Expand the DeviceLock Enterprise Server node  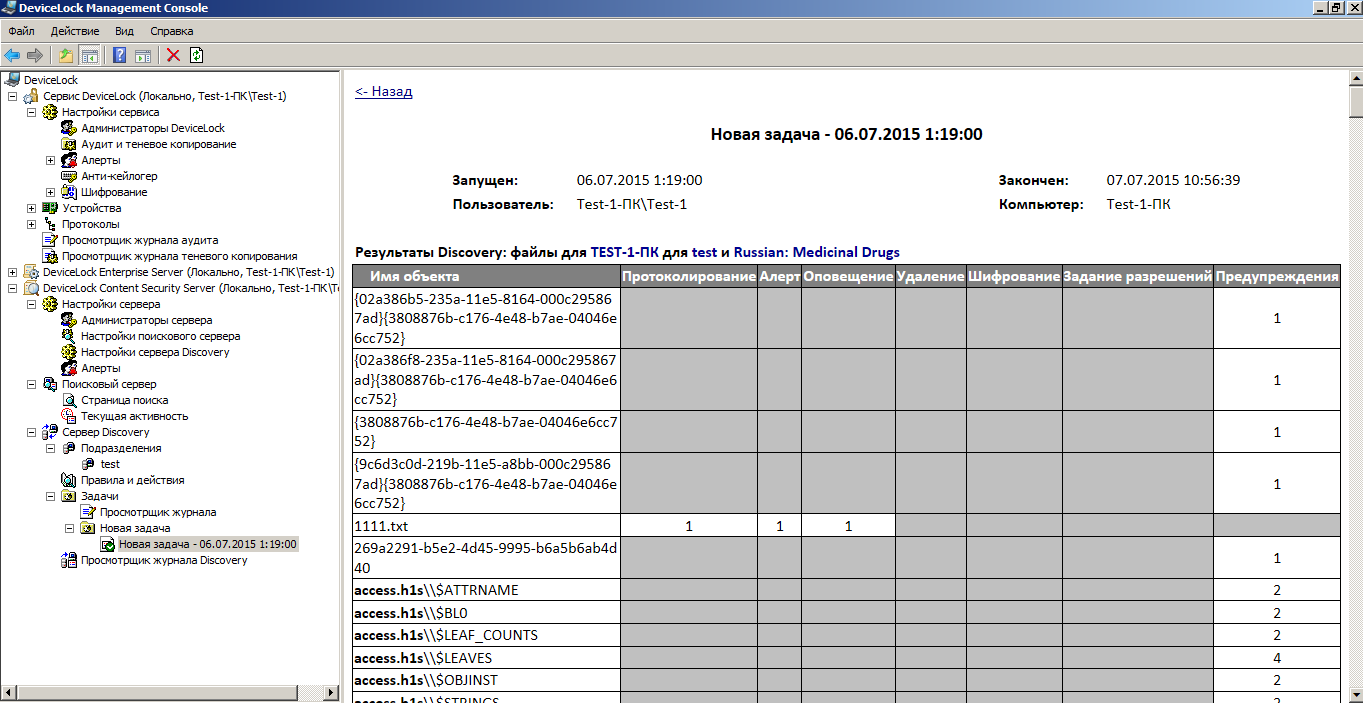tap(12, 272)
